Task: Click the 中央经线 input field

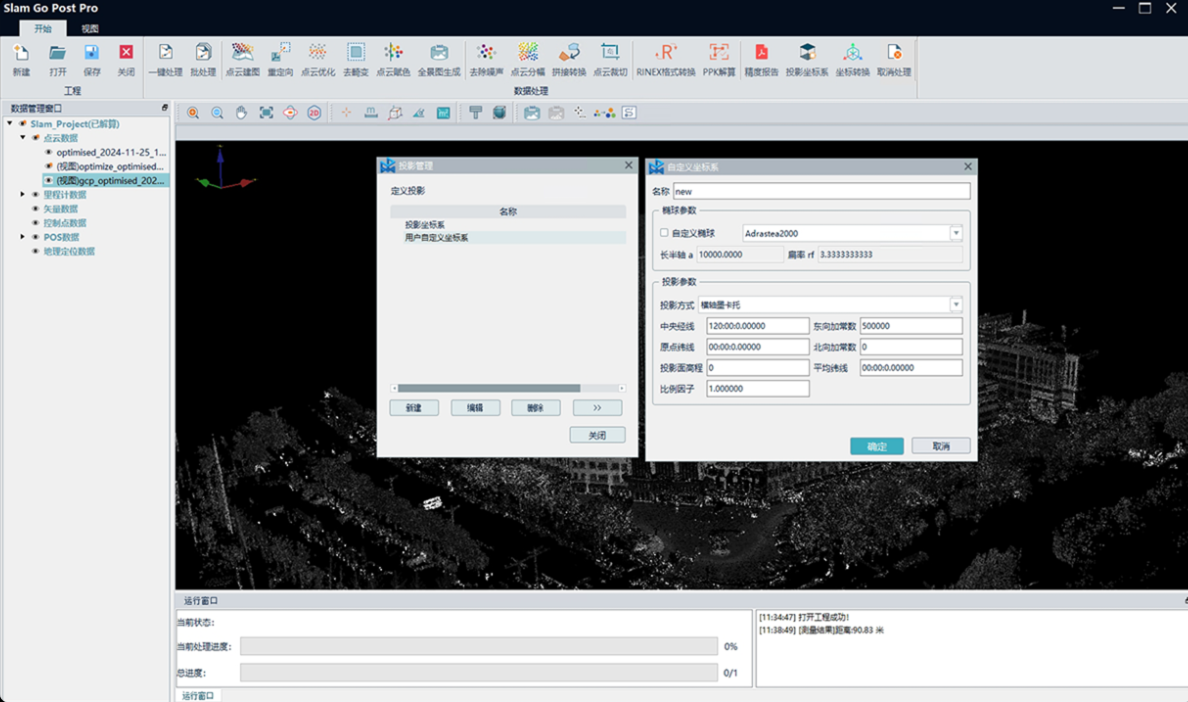Action: 757,326
